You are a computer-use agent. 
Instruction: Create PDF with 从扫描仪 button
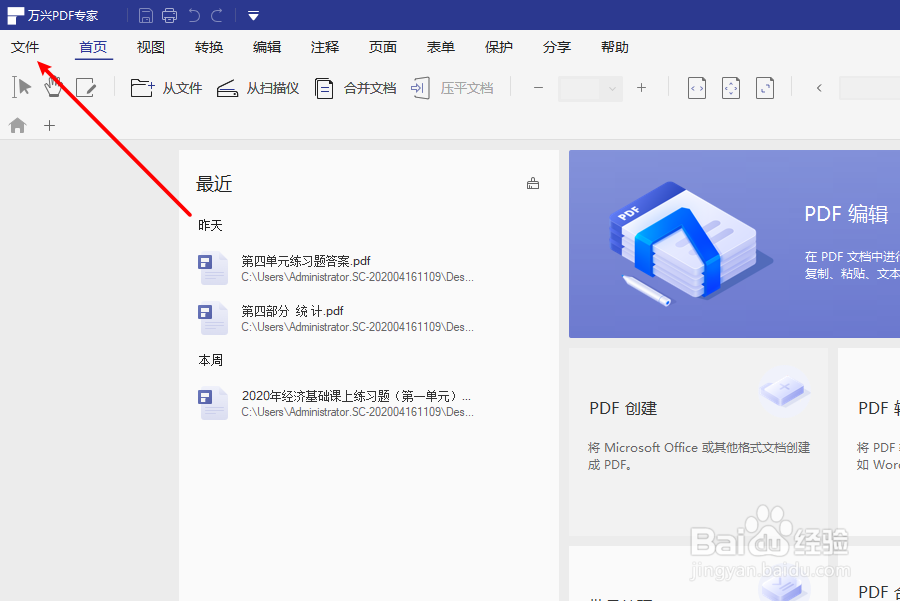pyautogui.click(x=258, y=88)
